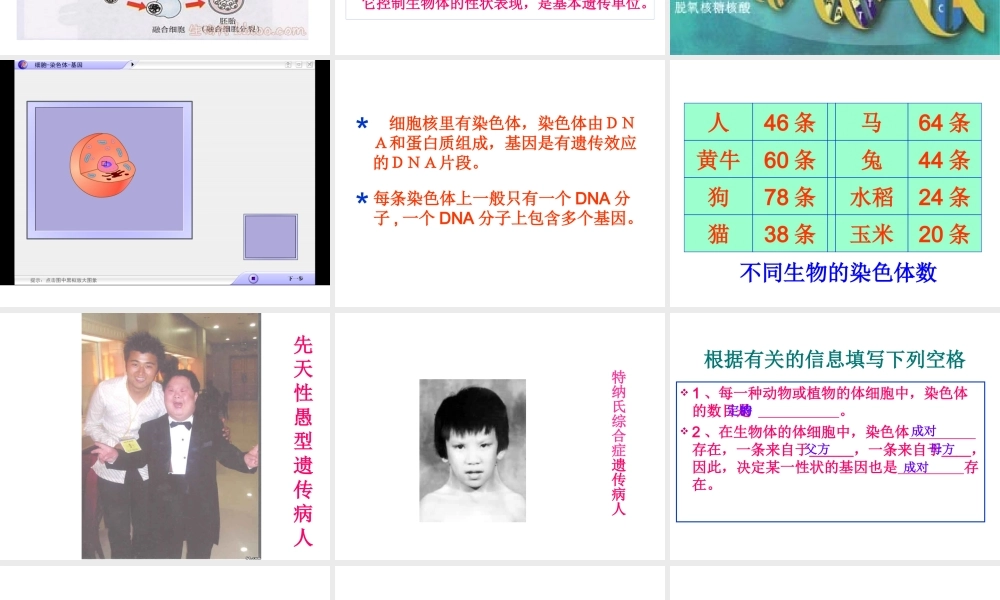
Task: Click the vertical text 特纳氏综合症遗传病人
Action: point(619,443)
